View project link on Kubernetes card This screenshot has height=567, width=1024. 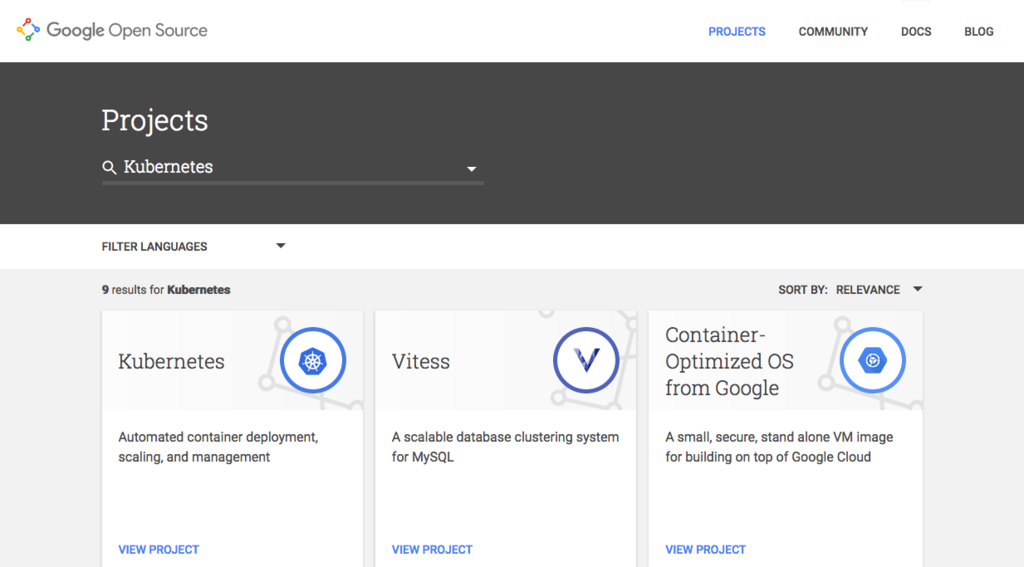point(159,549)
